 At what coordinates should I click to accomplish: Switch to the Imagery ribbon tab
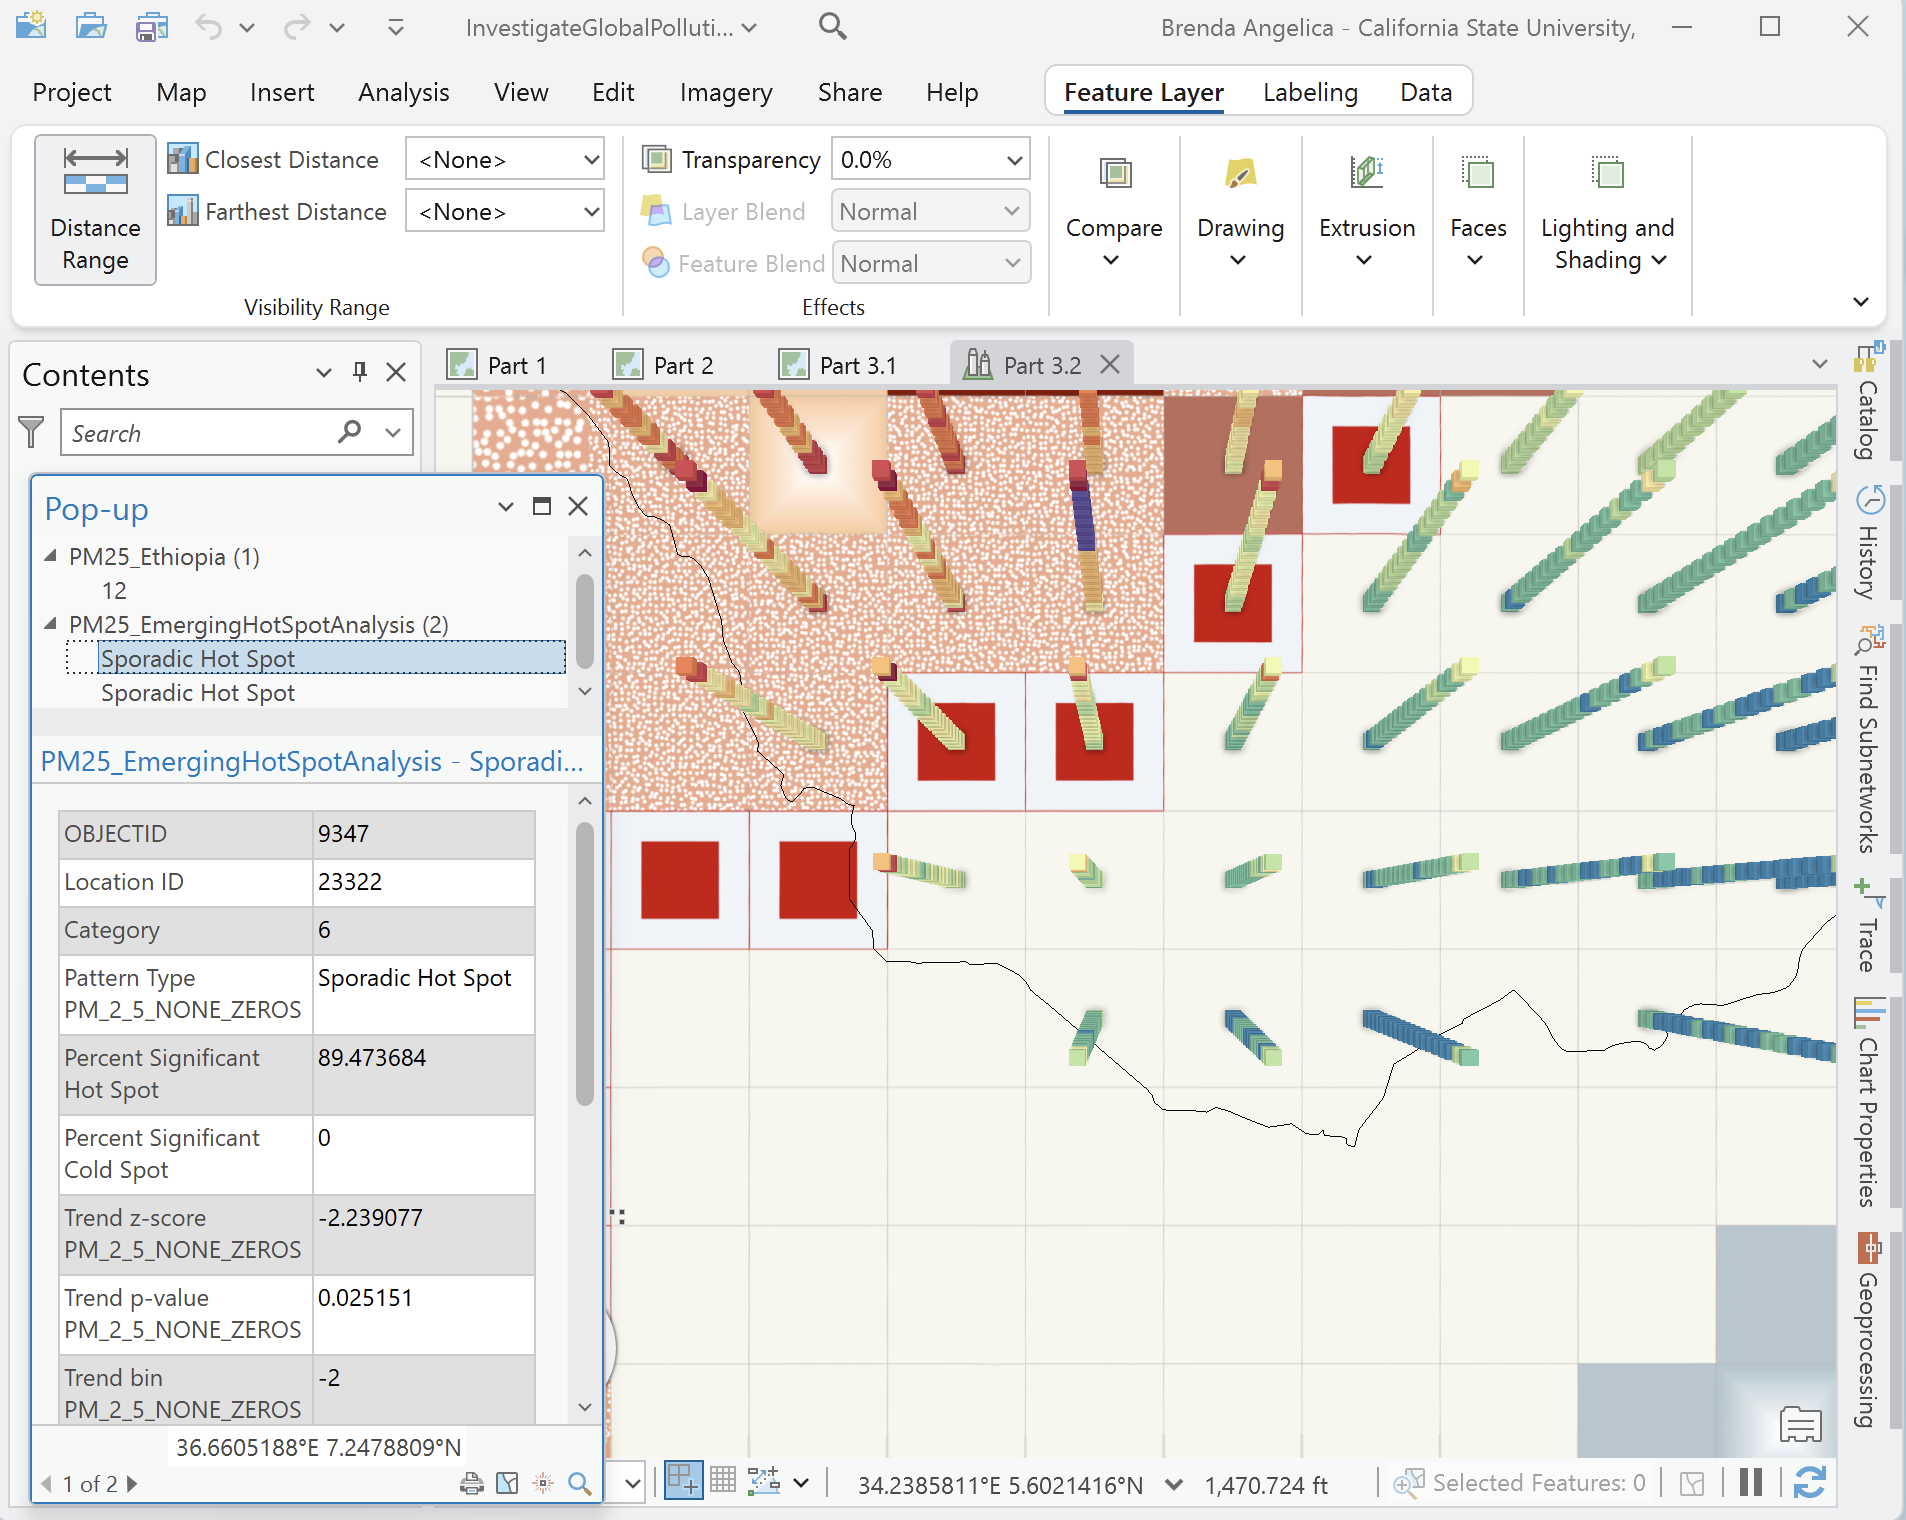725,92
